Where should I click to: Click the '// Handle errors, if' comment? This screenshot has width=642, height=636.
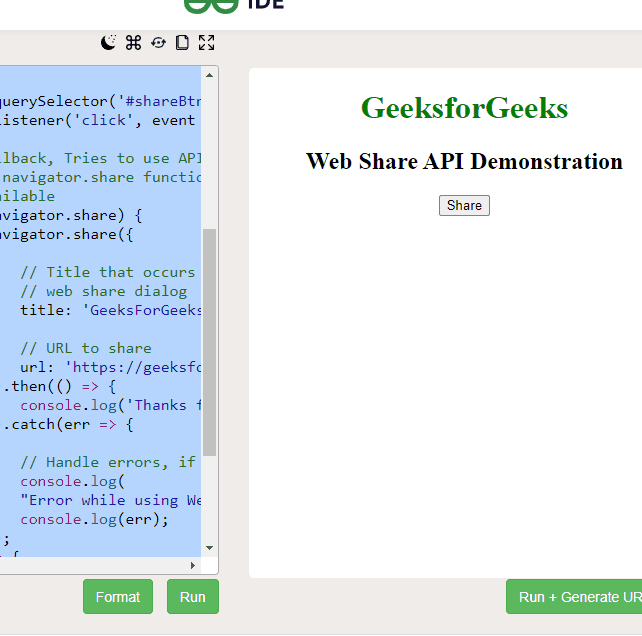coord(108,462)
